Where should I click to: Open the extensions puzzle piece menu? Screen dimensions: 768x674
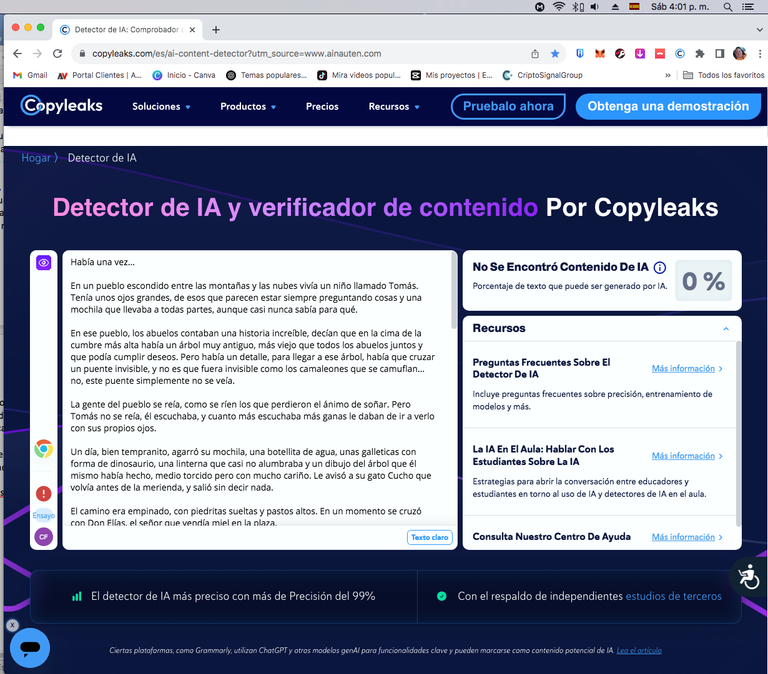click(700, 53)
